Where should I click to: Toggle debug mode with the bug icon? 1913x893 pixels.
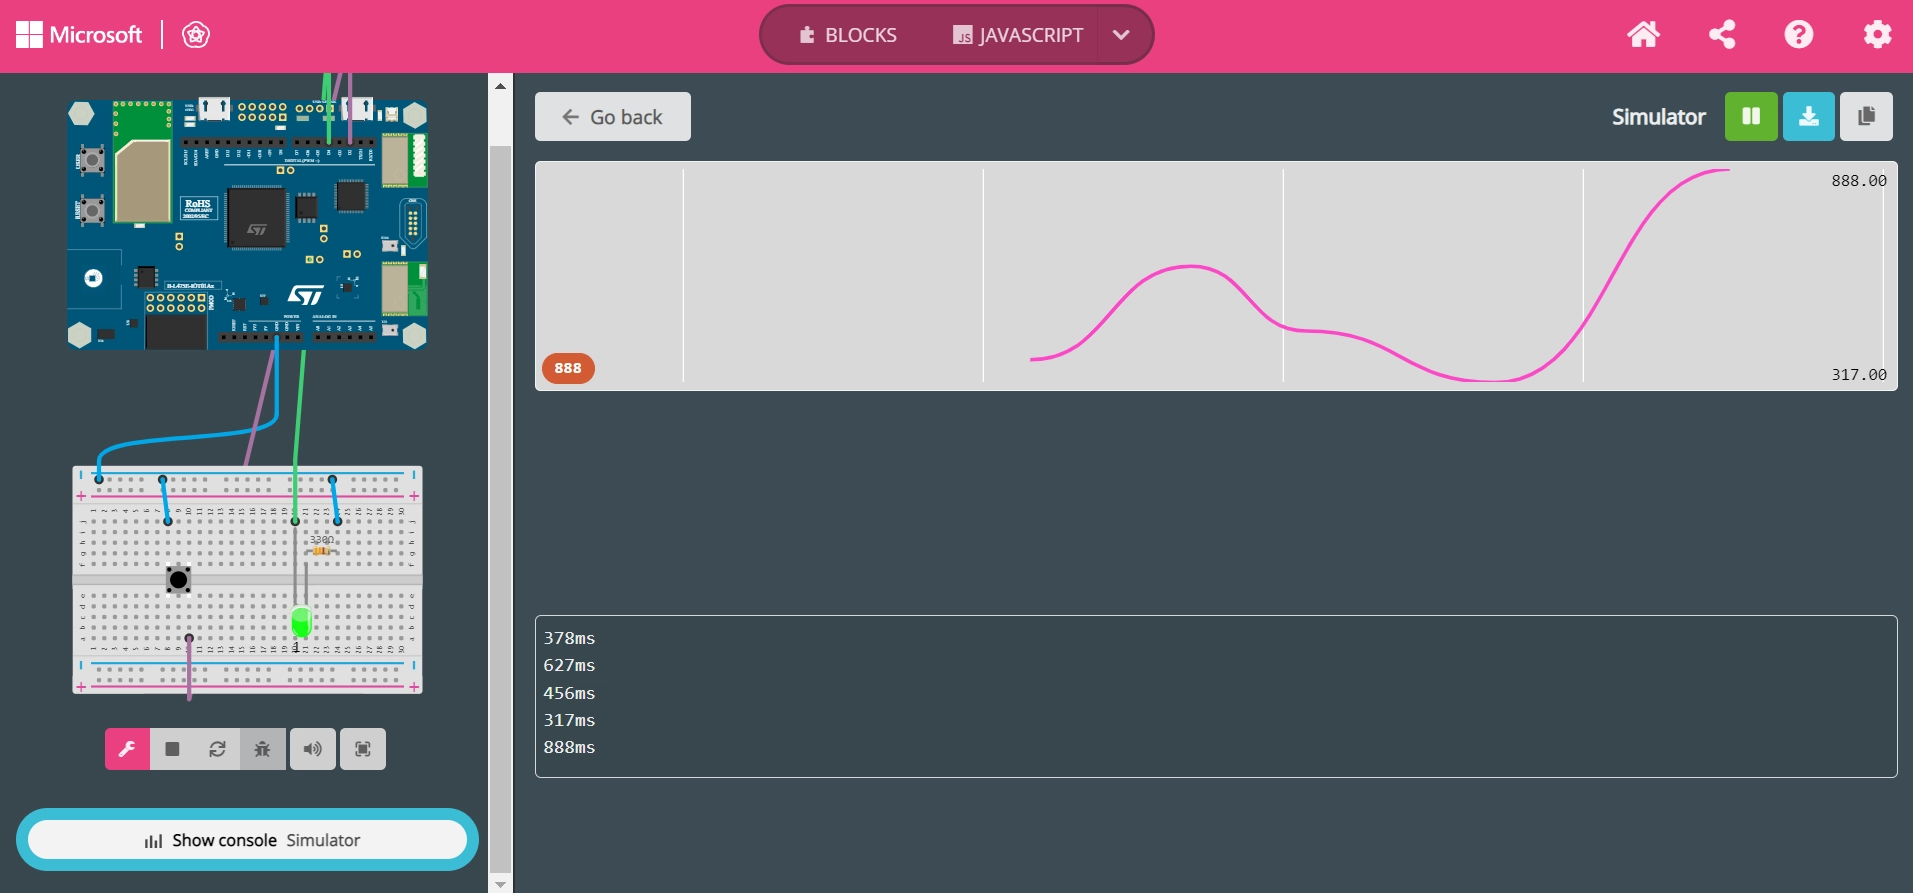262,749
